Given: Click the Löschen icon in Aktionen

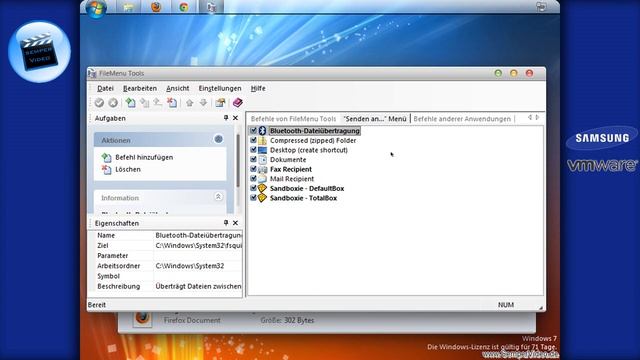Looking at the screenshot, I should pyautogui.click(x=107, y=169).
